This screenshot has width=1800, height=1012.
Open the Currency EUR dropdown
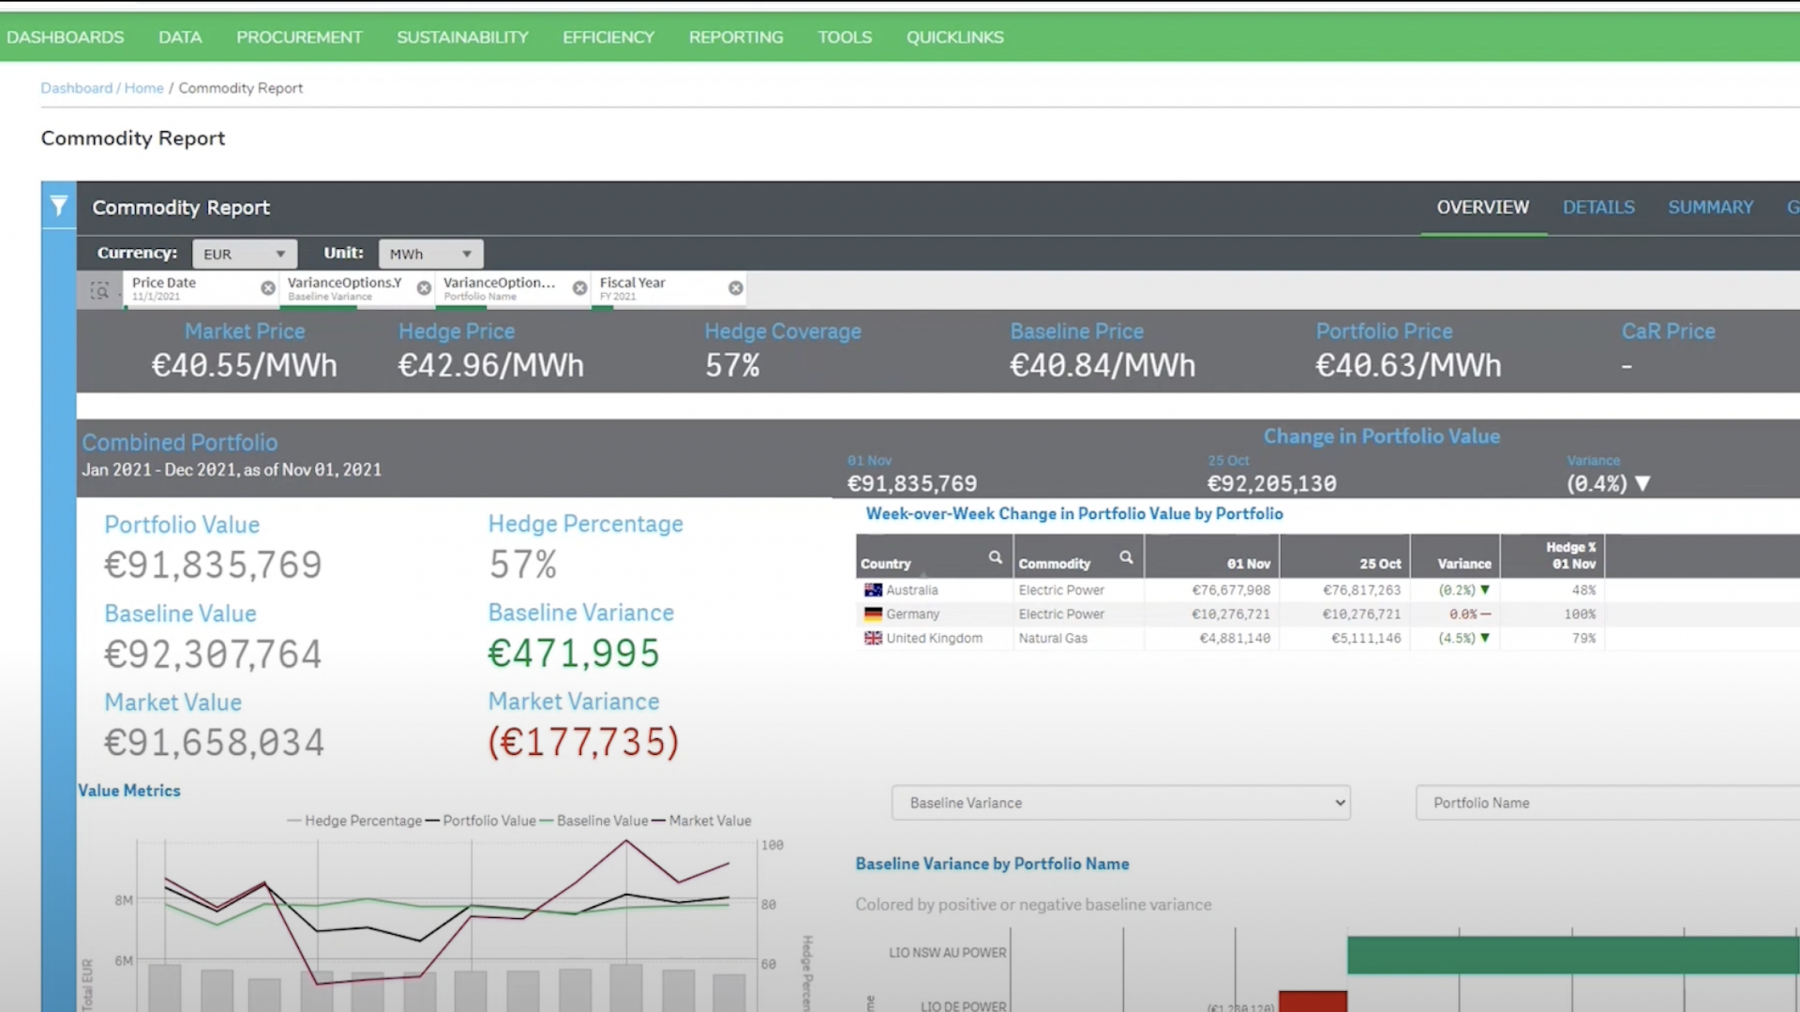244,254
